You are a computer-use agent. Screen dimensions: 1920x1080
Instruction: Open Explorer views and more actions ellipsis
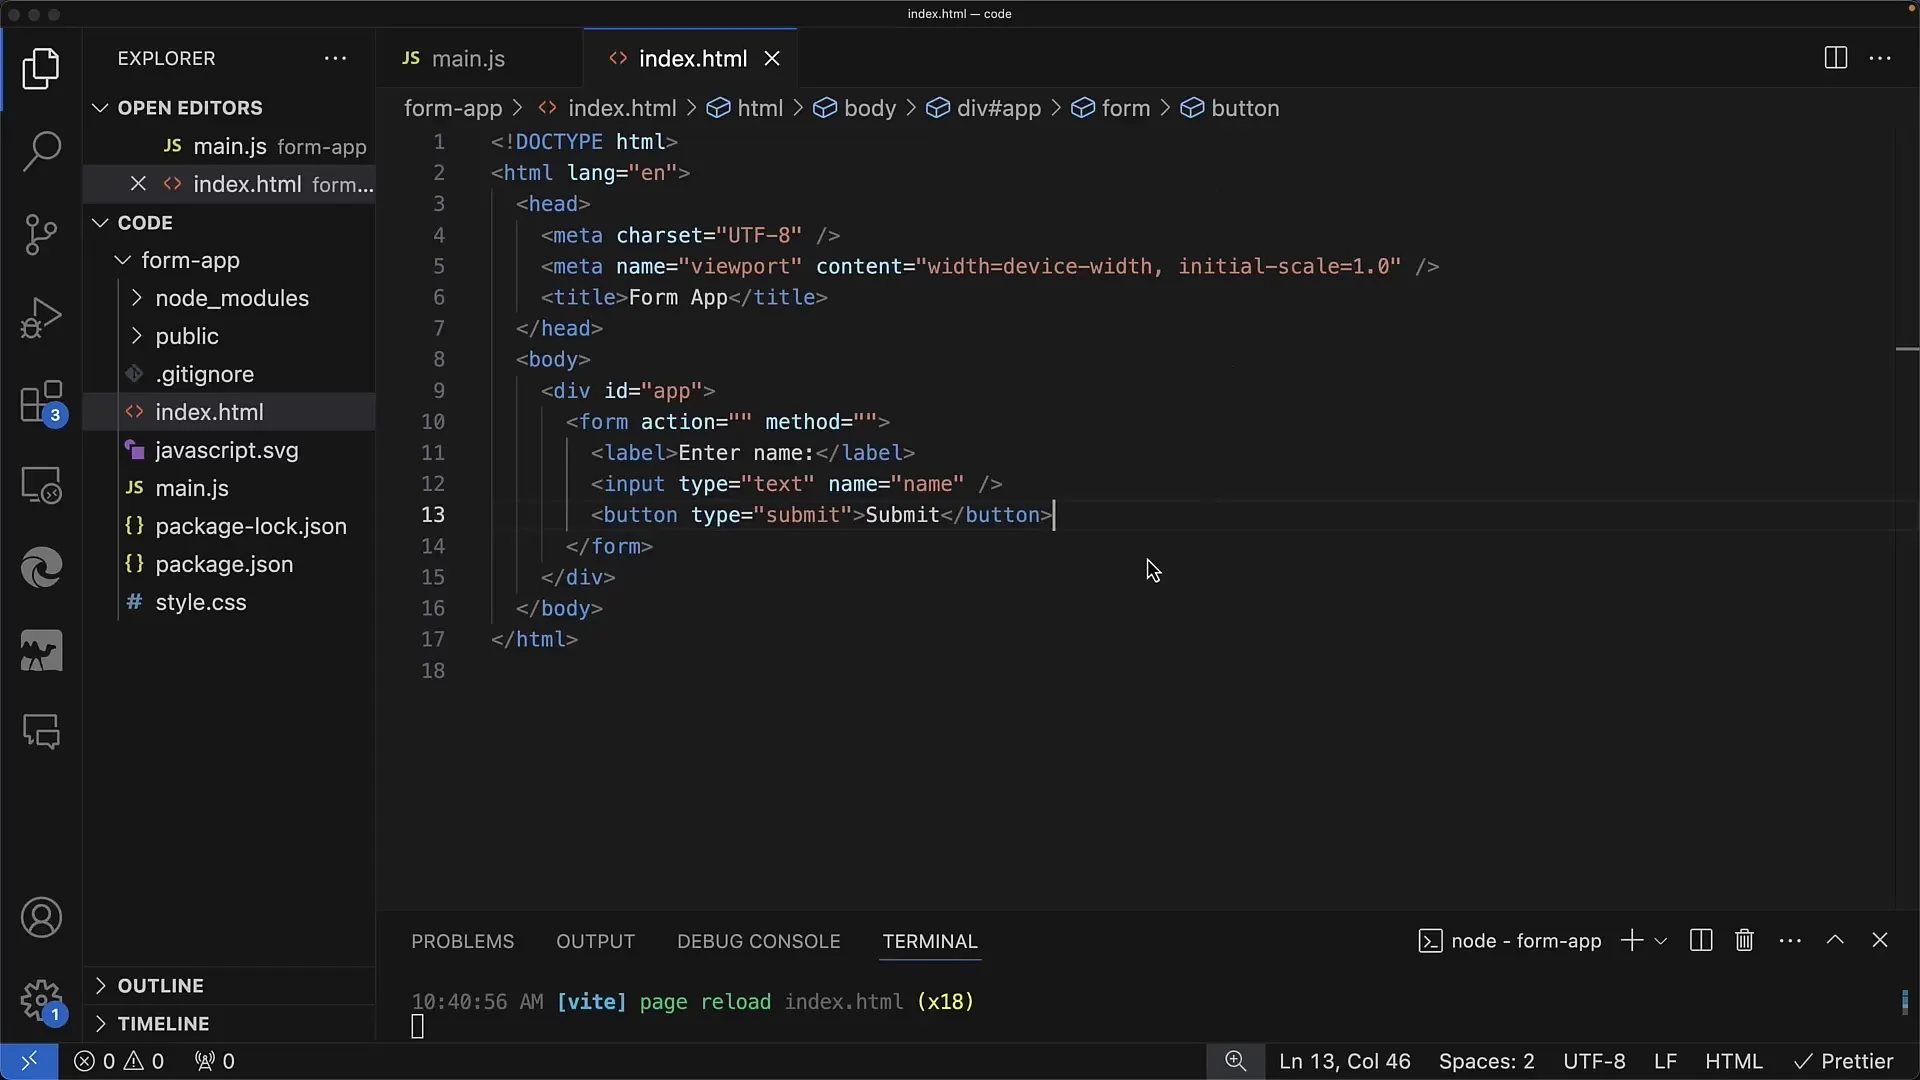click(x=335, y=58)
